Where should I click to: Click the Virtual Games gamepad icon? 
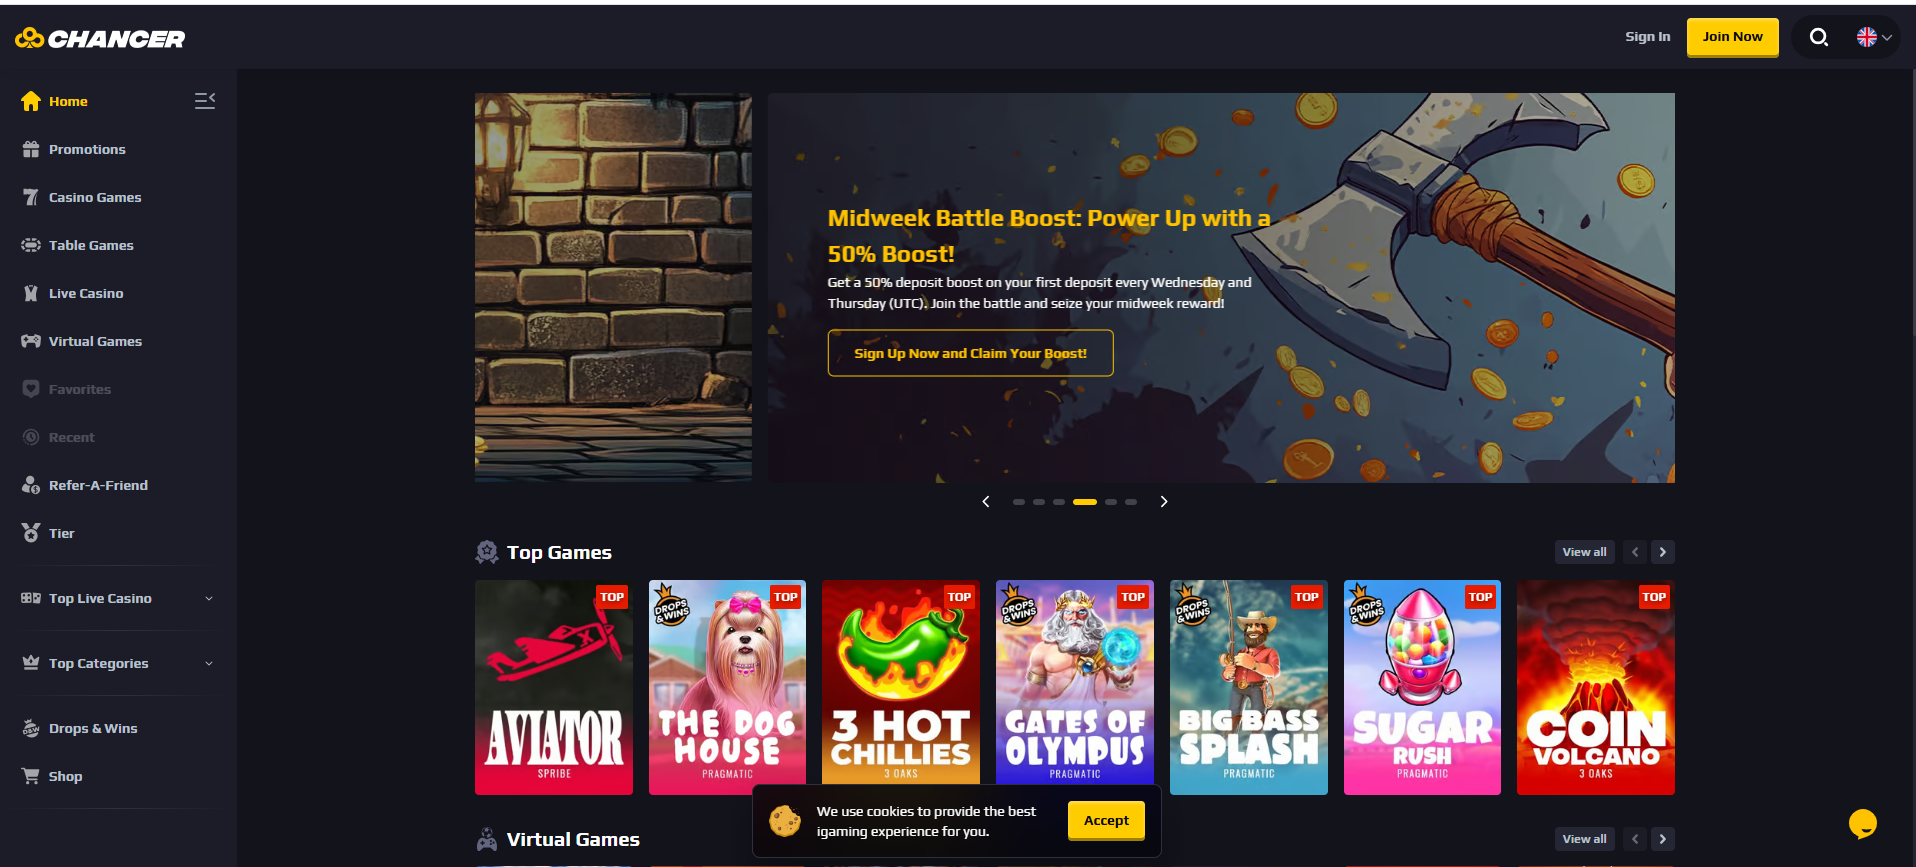coord(31,341)
